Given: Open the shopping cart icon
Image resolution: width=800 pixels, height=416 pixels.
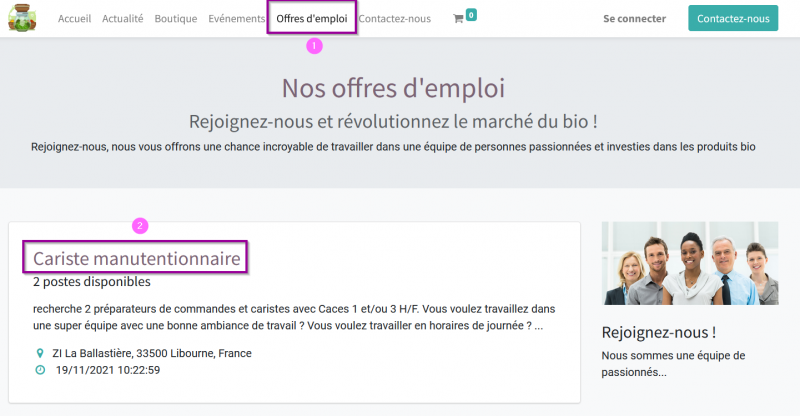Looking at the screenshot, I should 458,19.
